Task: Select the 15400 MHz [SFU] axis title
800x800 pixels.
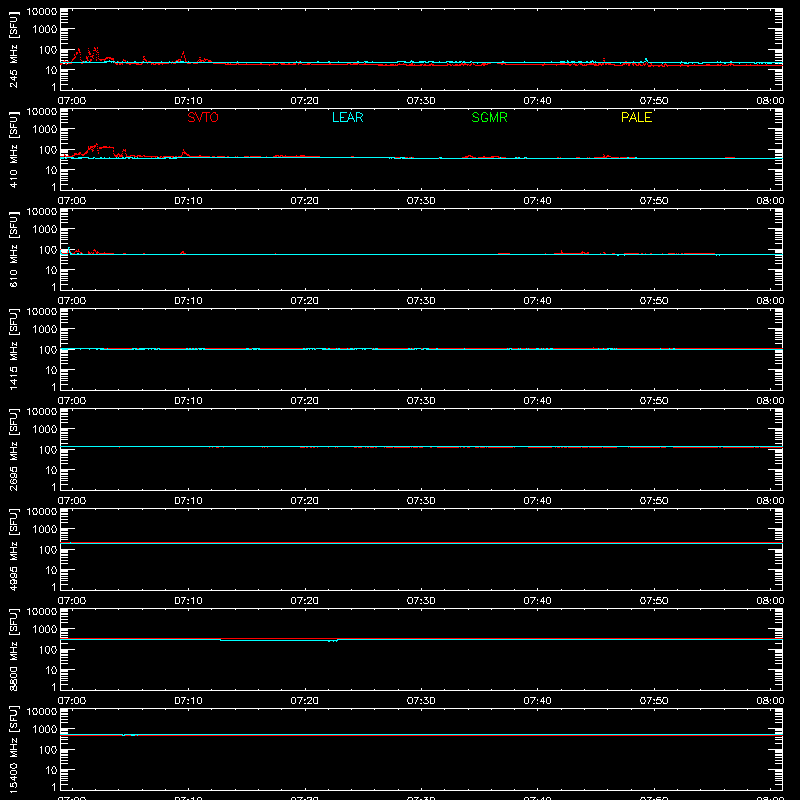Action: 13,749
